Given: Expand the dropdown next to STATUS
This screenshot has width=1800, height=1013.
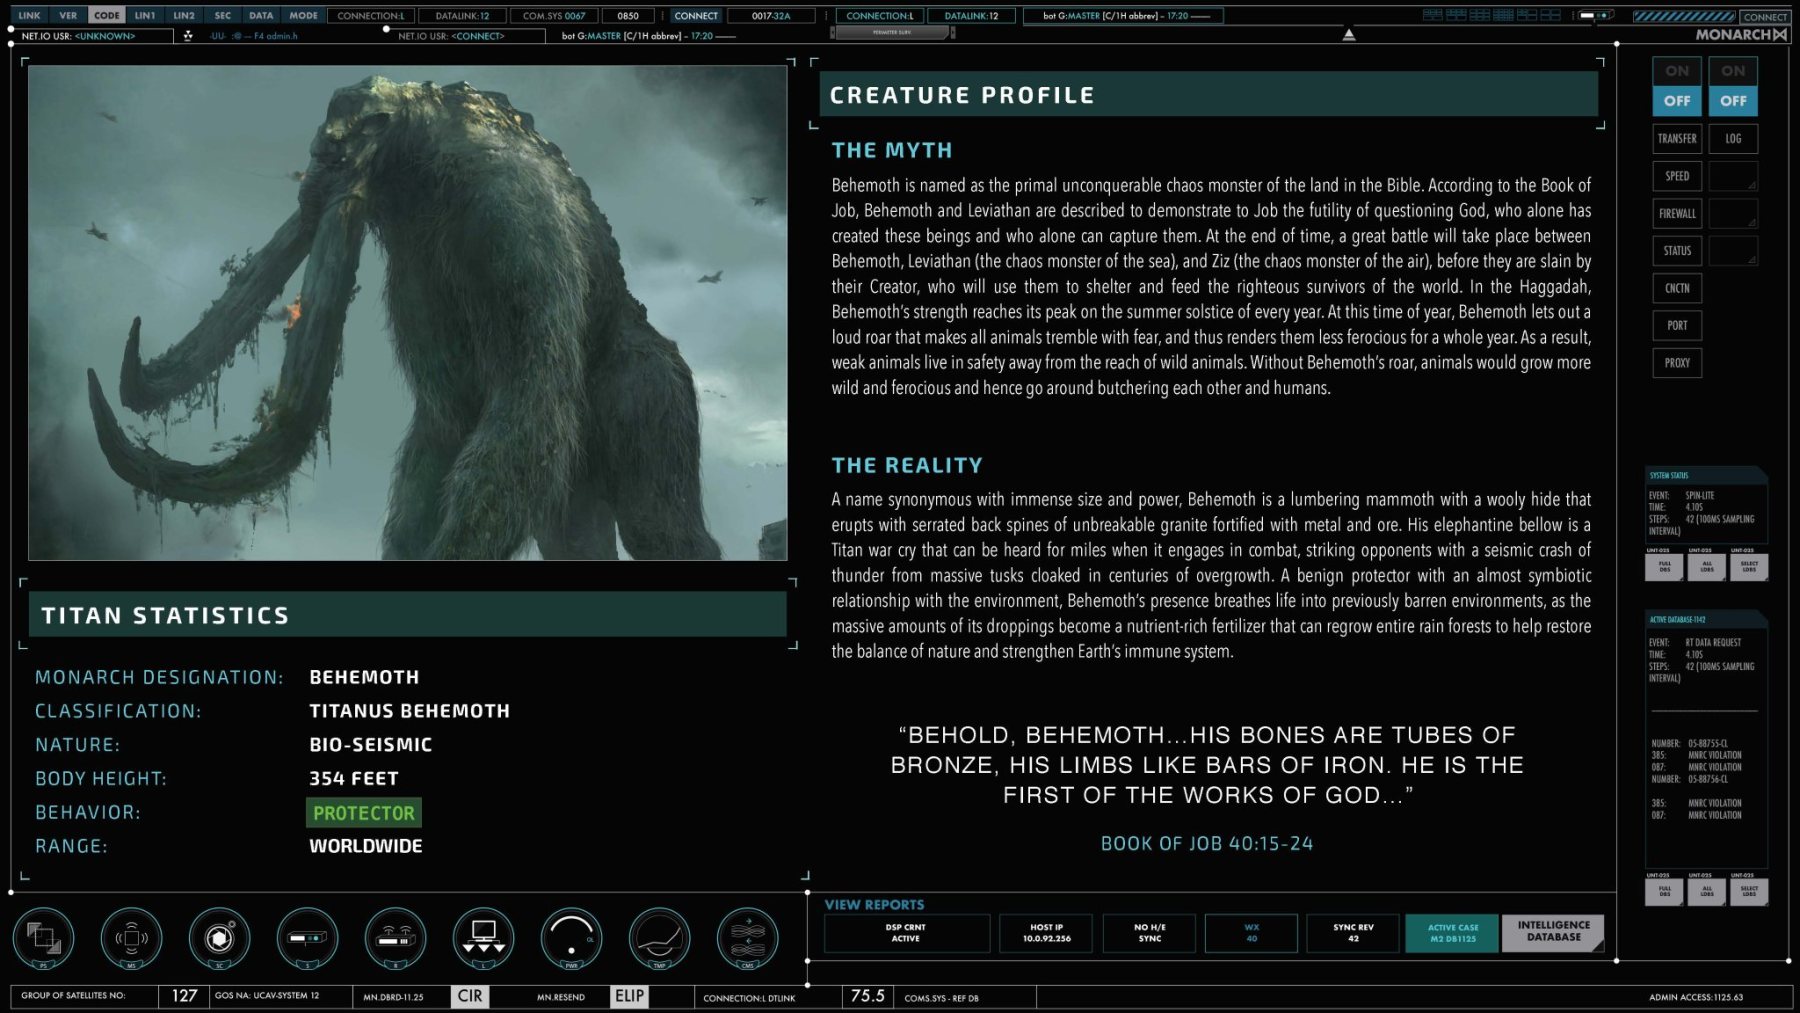Looking at the screenshot, I should click(x=1733, y=251).
